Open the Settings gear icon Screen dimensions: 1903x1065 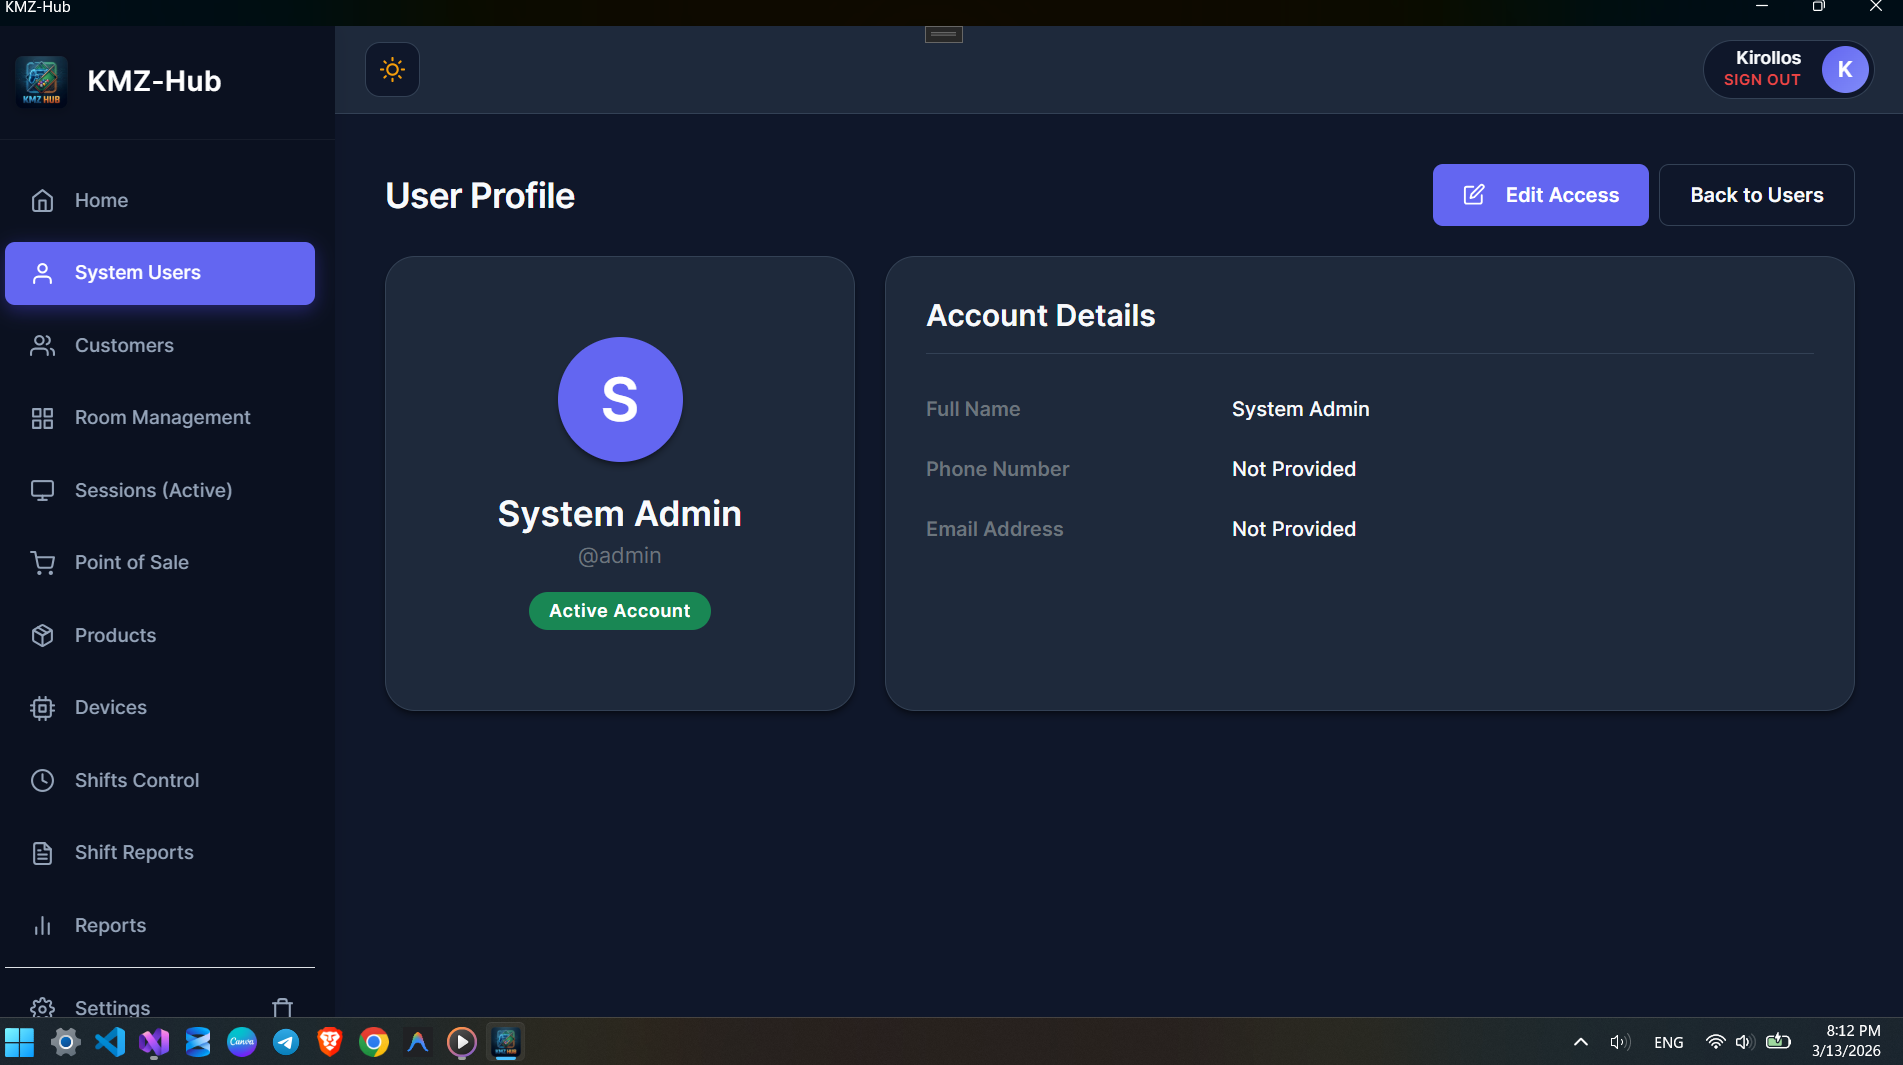pyautogui.click(x=42, y=1007)
